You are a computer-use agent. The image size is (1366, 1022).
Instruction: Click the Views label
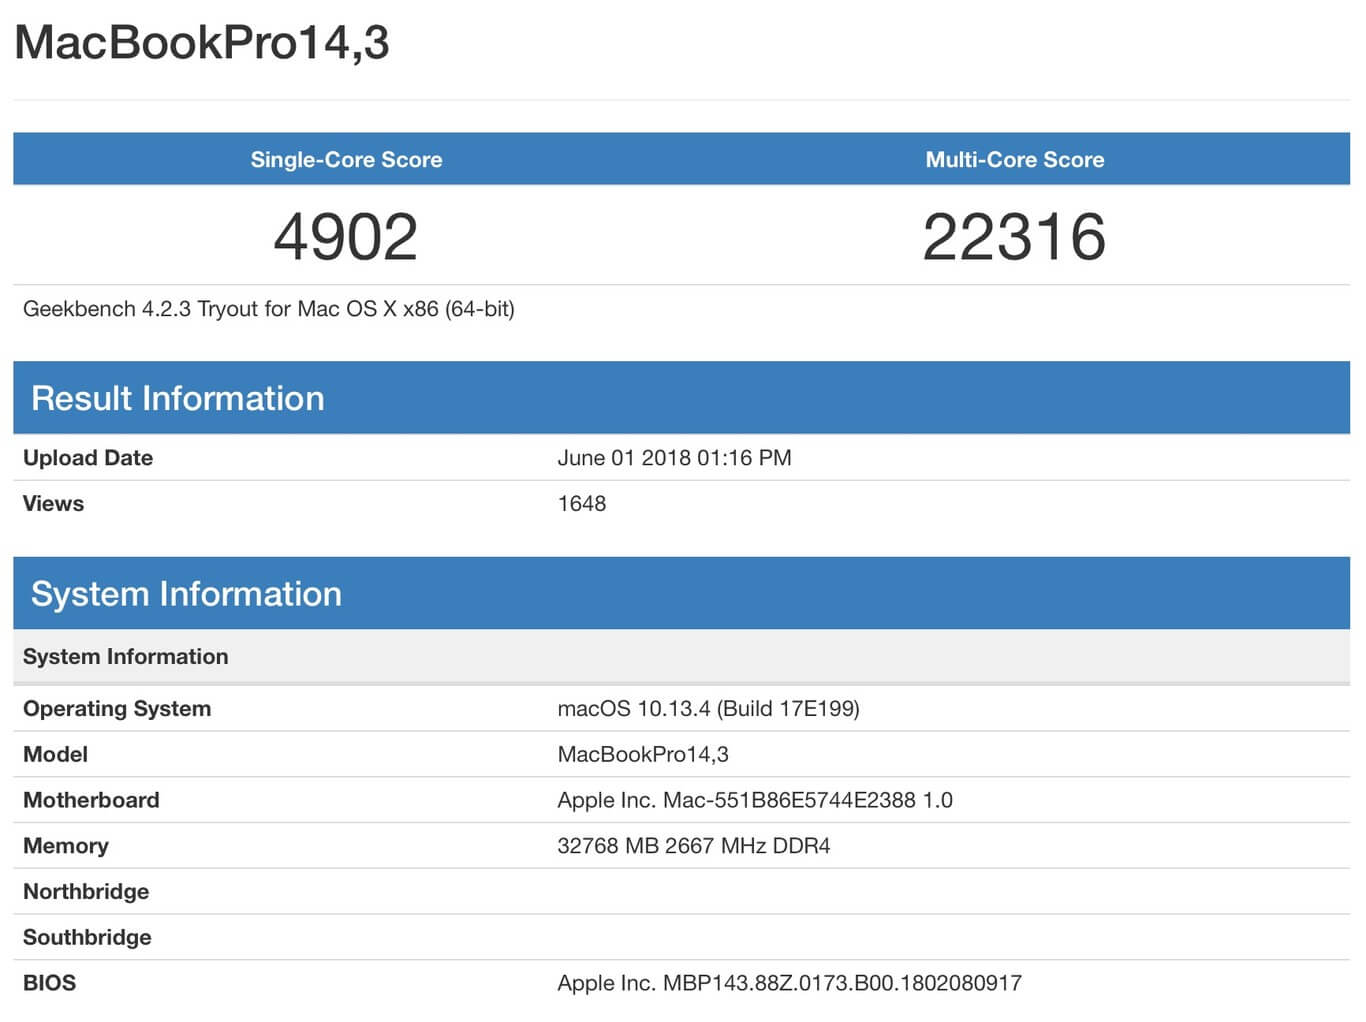[53, 504]
